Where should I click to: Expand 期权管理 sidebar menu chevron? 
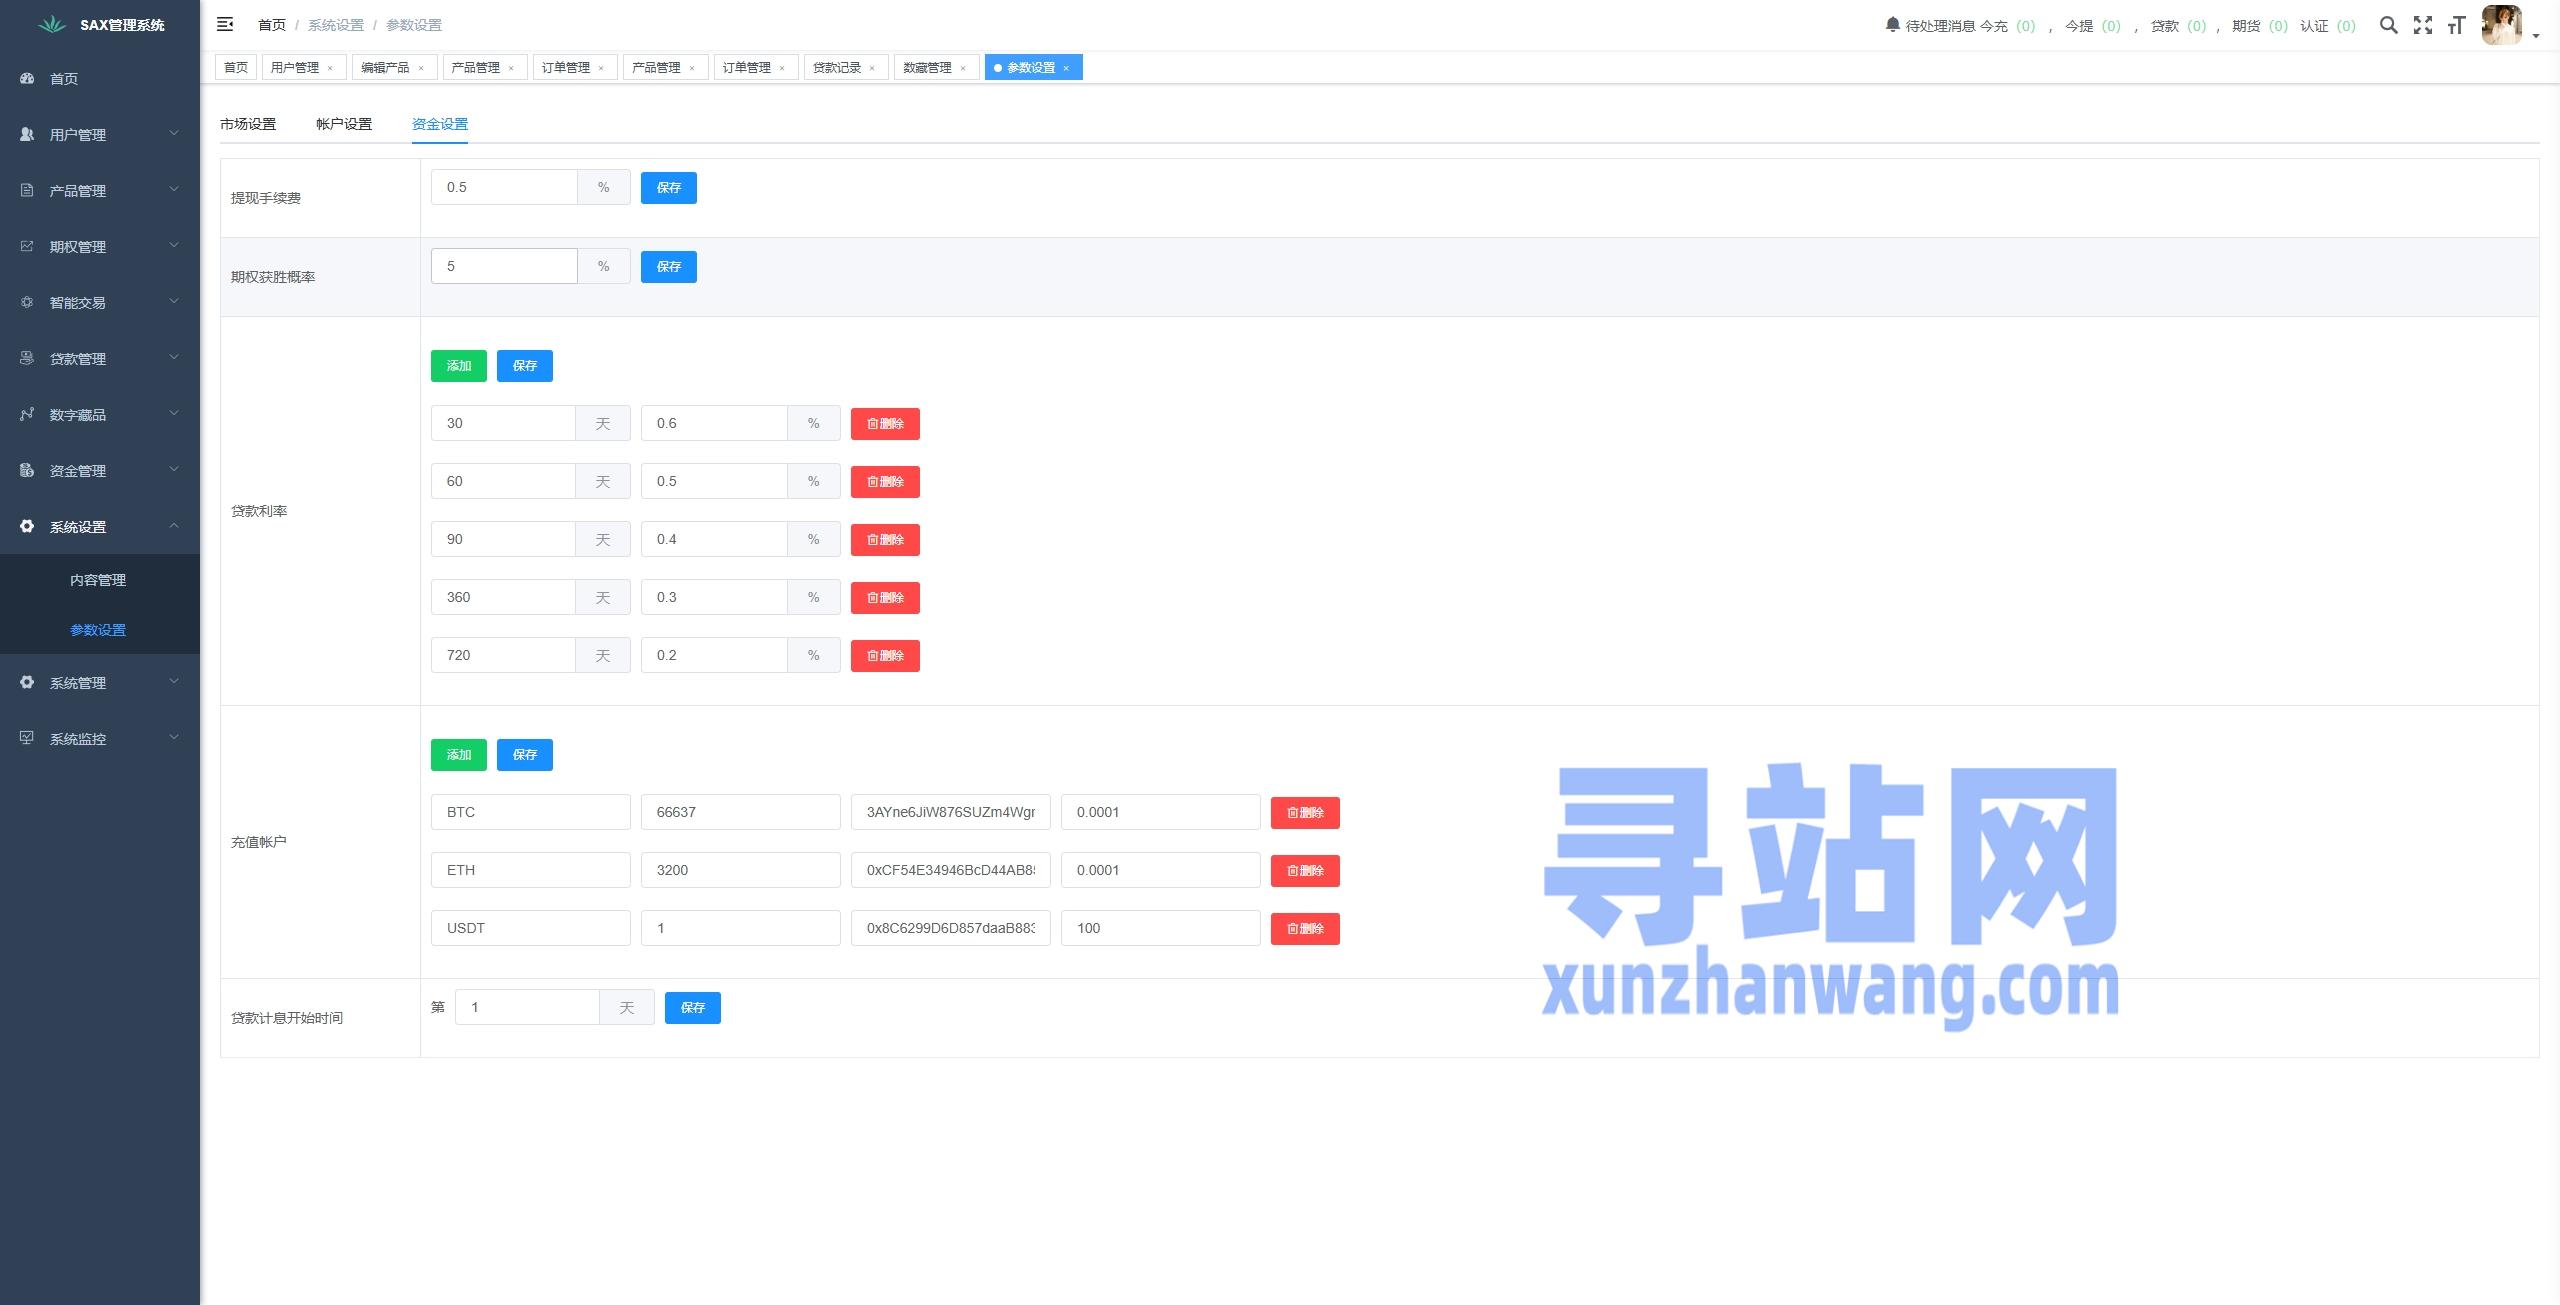click(x=174, y=245)
